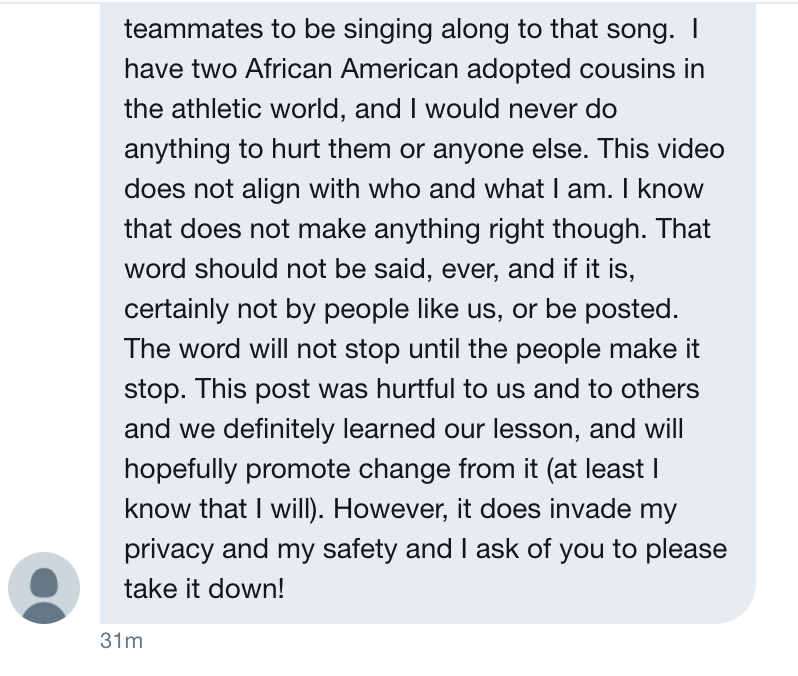Click the words 'This video' in message
Image resolution: width=798 pixels, height=676 pixels.
(x=661, y=149)
